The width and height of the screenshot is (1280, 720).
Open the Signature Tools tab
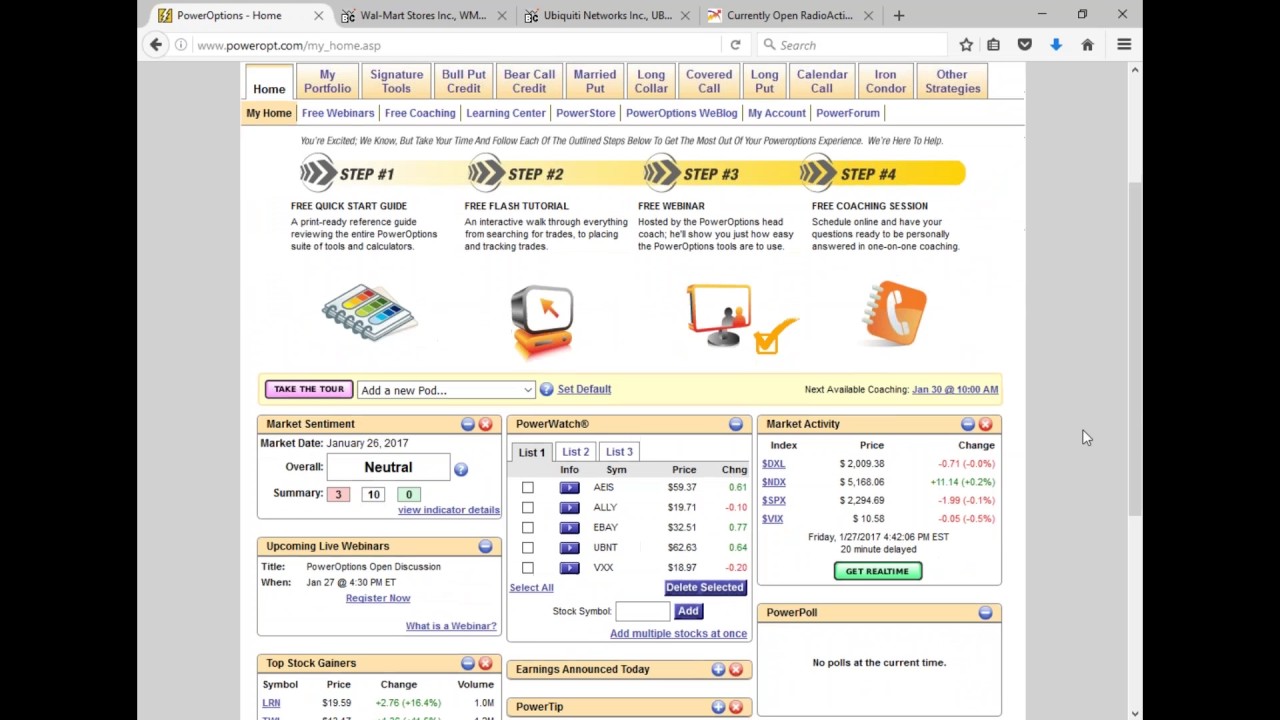[396, 81]
